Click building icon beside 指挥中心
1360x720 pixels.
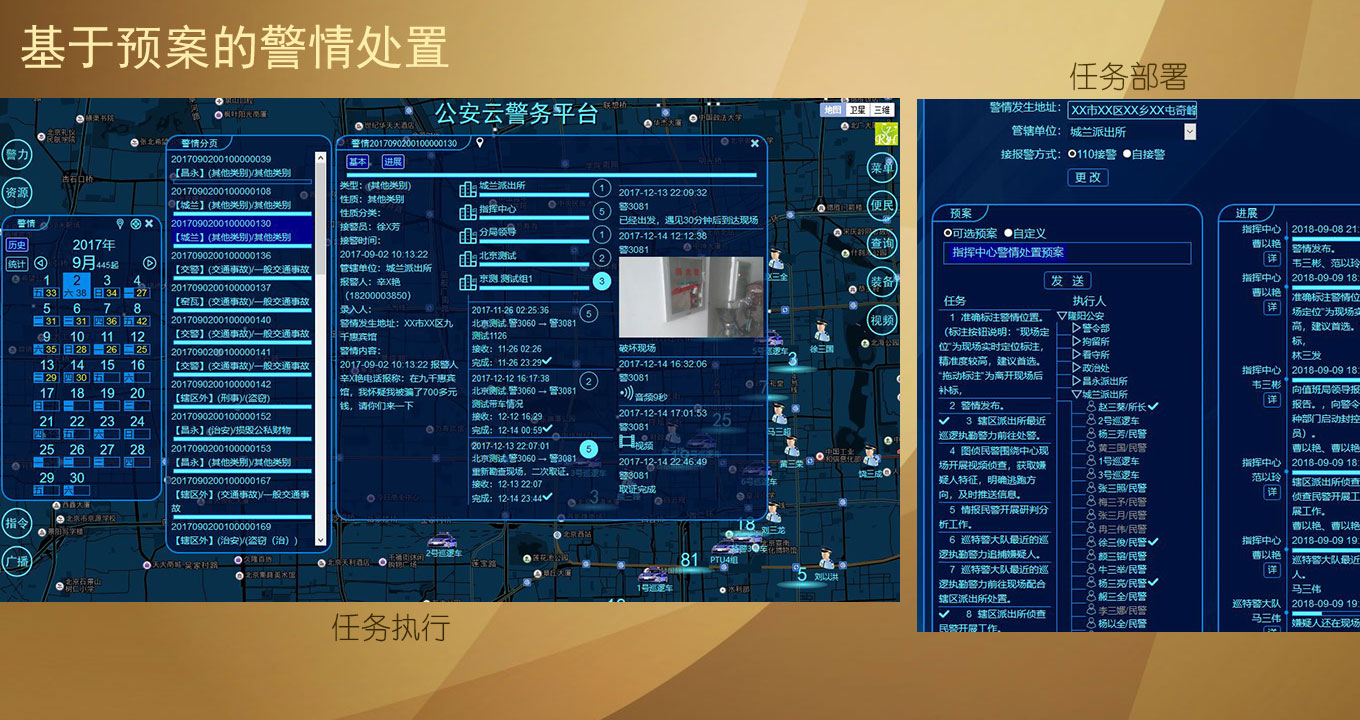pos(467,211)
